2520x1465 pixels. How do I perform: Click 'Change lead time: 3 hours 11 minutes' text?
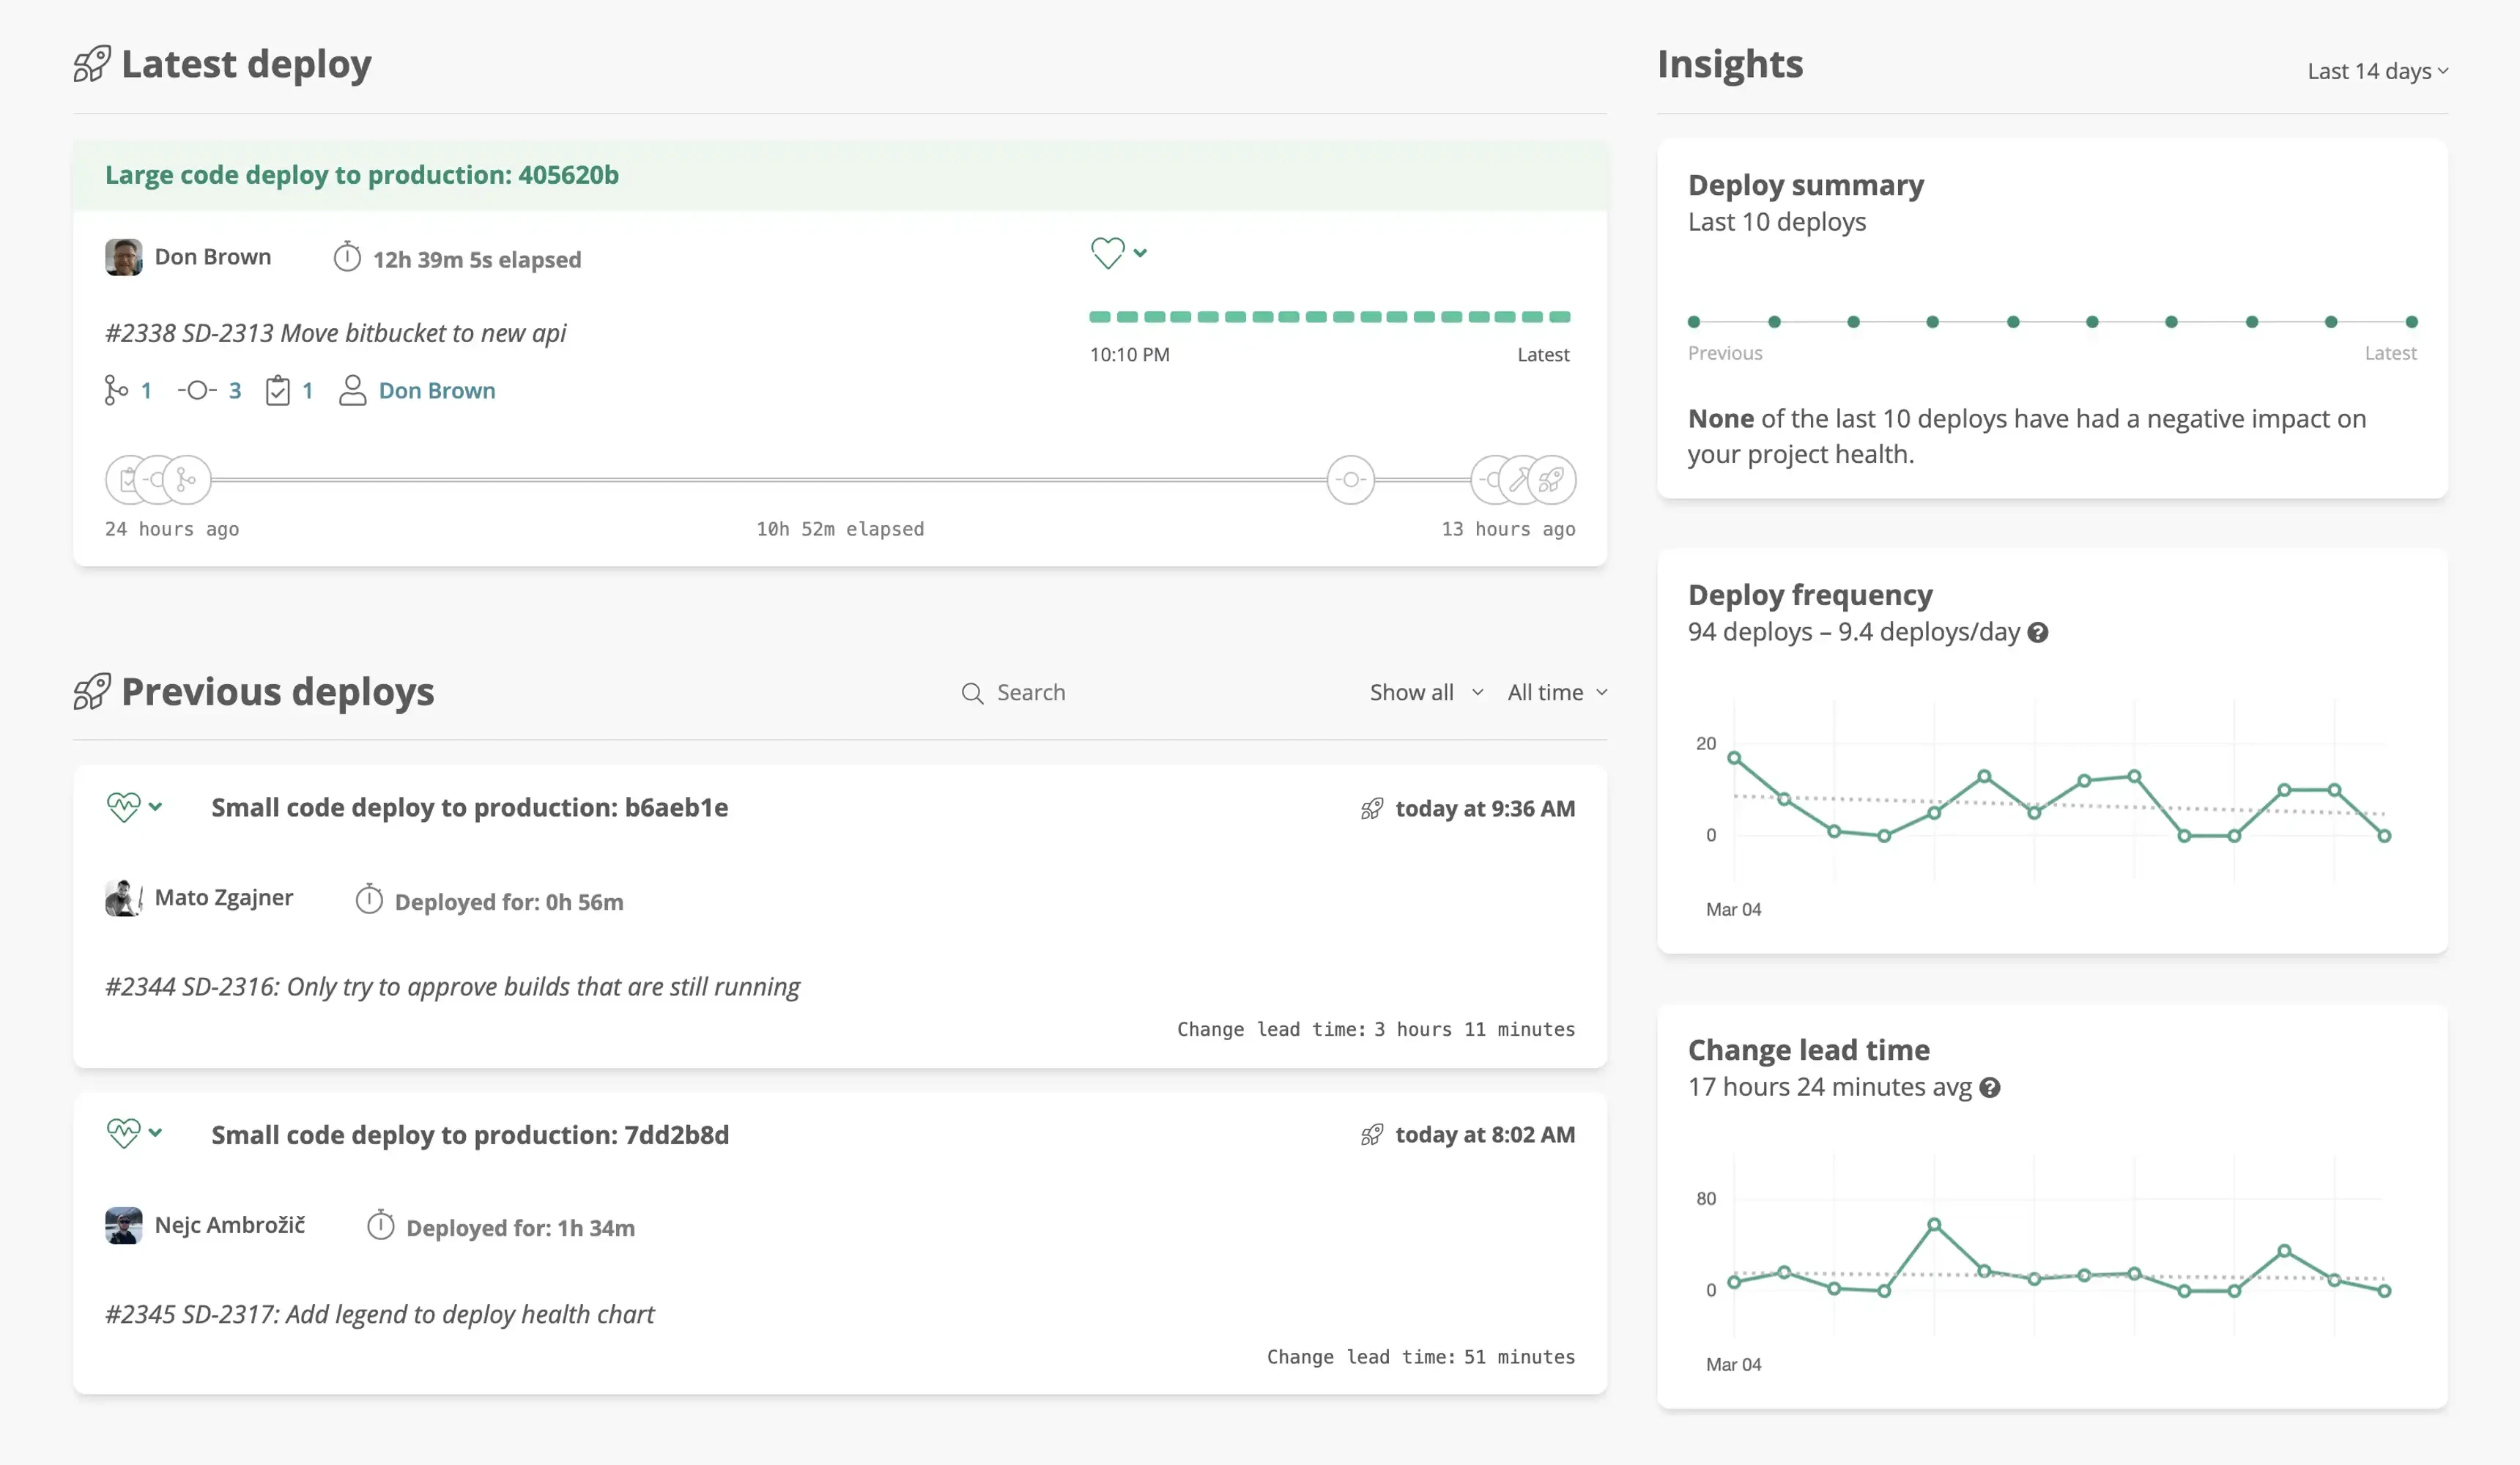click(1376, 1029)
